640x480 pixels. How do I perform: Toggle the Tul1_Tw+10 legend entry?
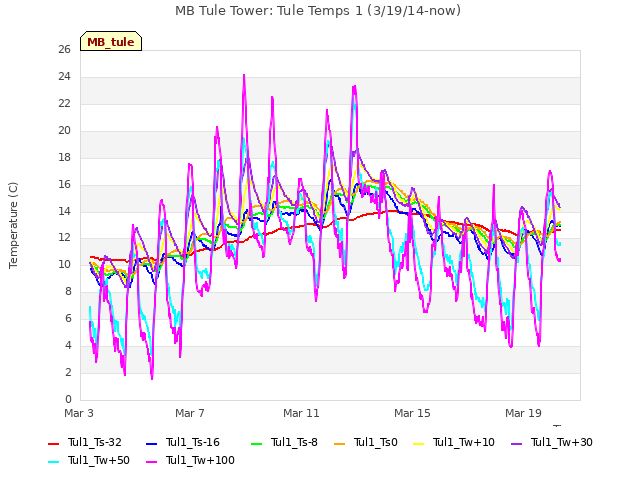454,442
